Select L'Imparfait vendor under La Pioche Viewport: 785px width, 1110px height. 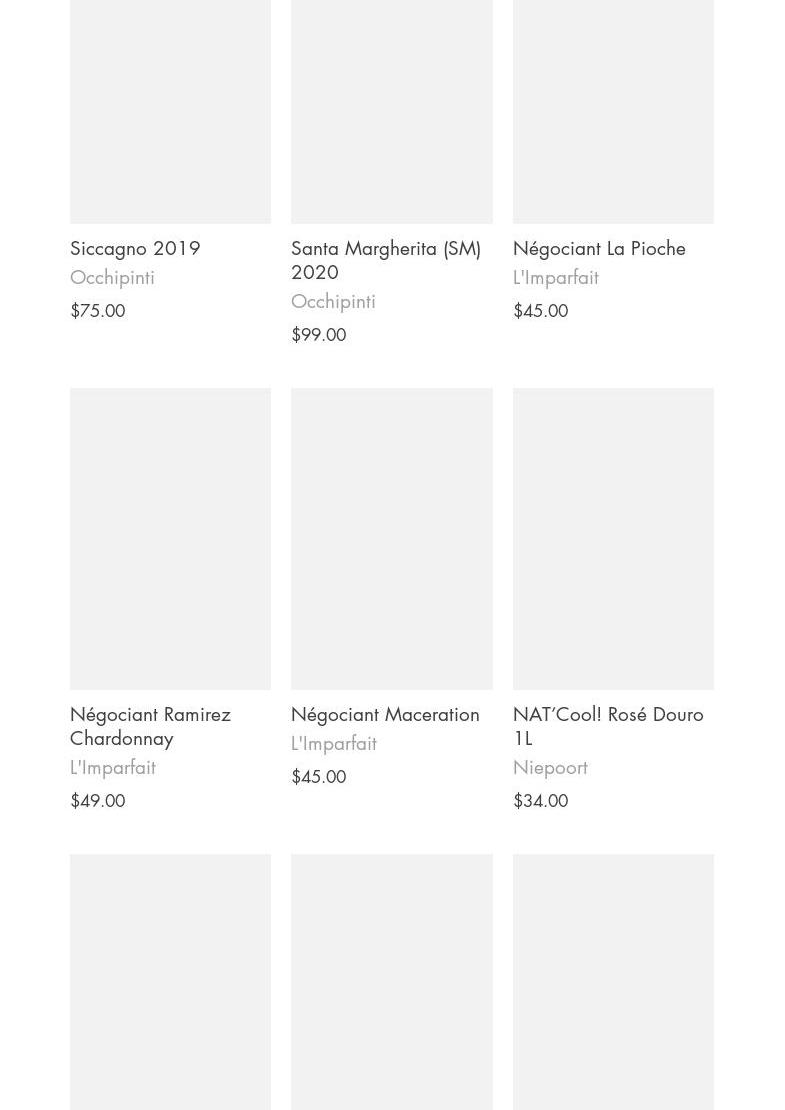click(x=556, y=277)
